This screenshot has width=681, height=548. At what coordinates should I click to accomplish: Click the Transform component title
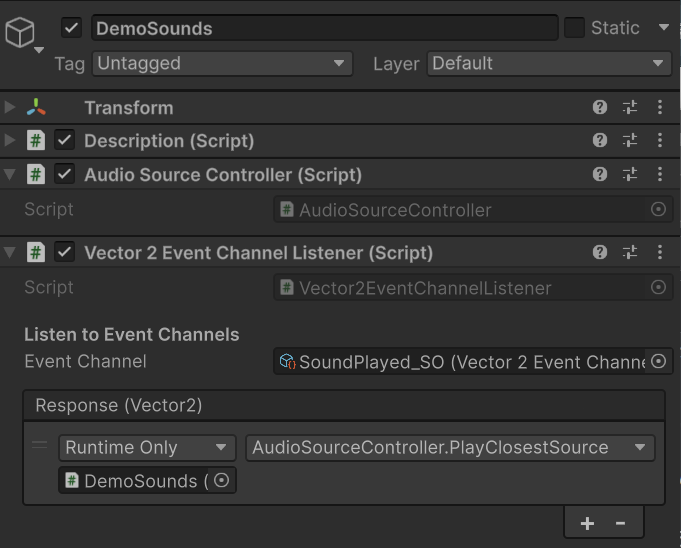(x=129, y=108)
